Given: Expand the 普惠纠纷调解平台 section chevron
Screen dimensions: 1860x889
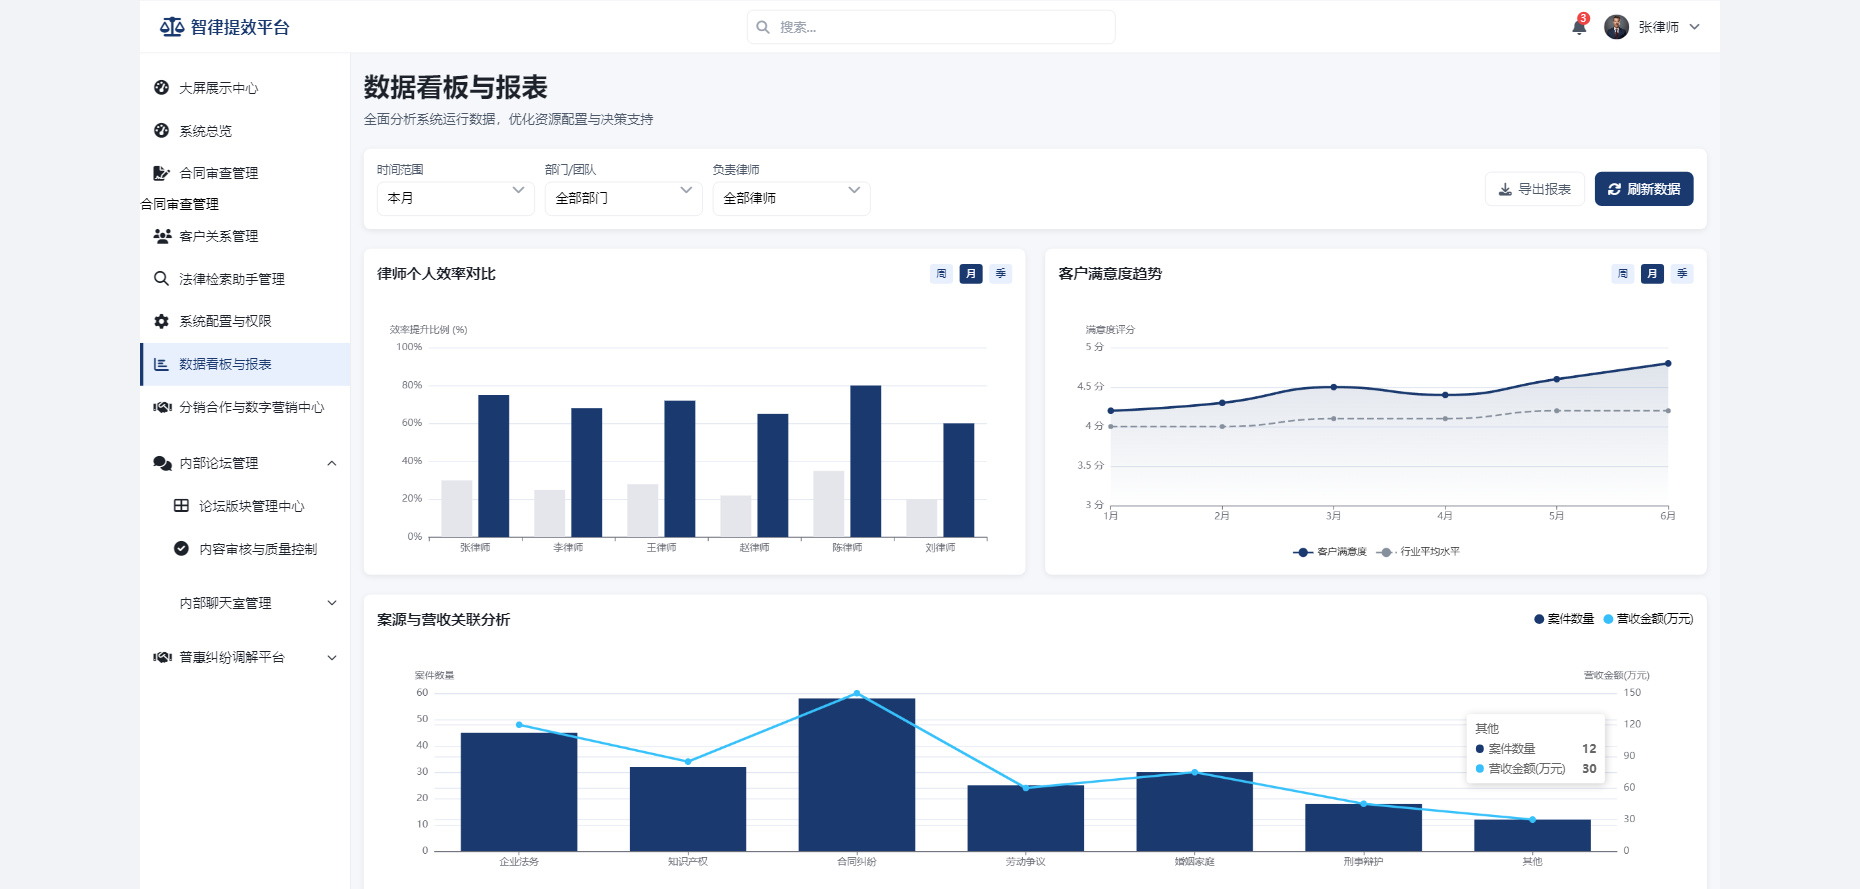Looking at the screenshot, I should pos(332,657).
